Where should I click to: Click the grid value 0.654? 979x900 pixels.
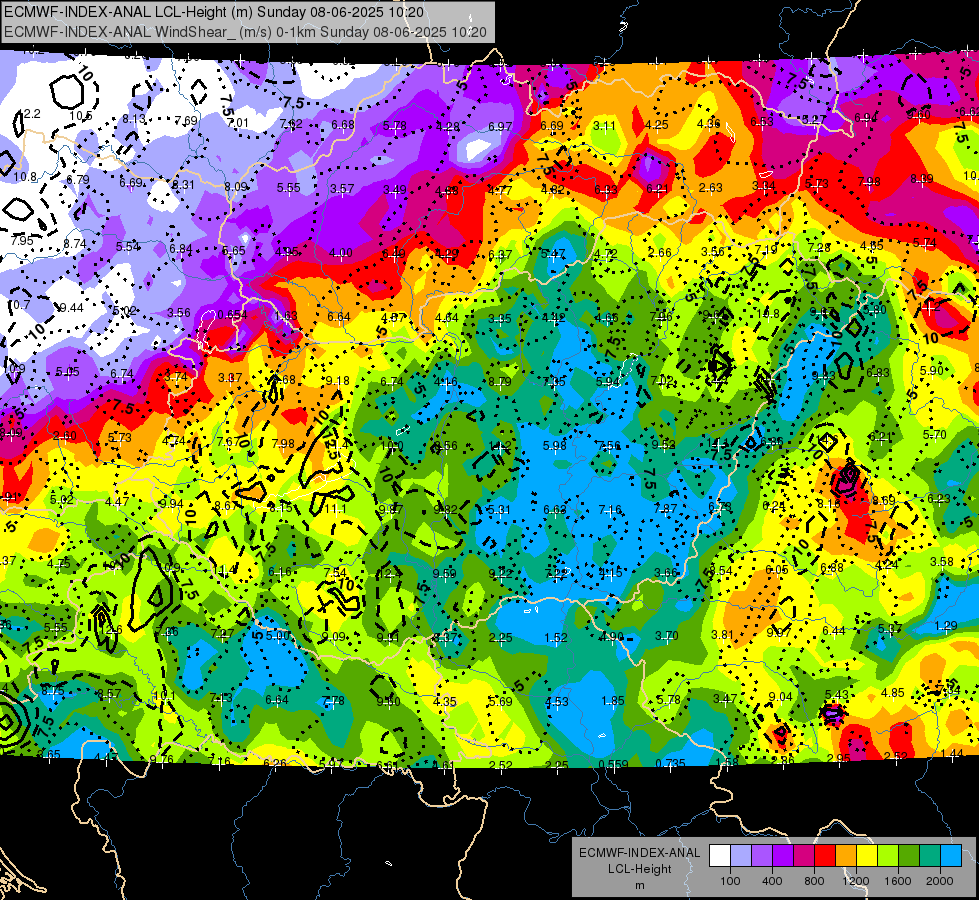[232, 315]
